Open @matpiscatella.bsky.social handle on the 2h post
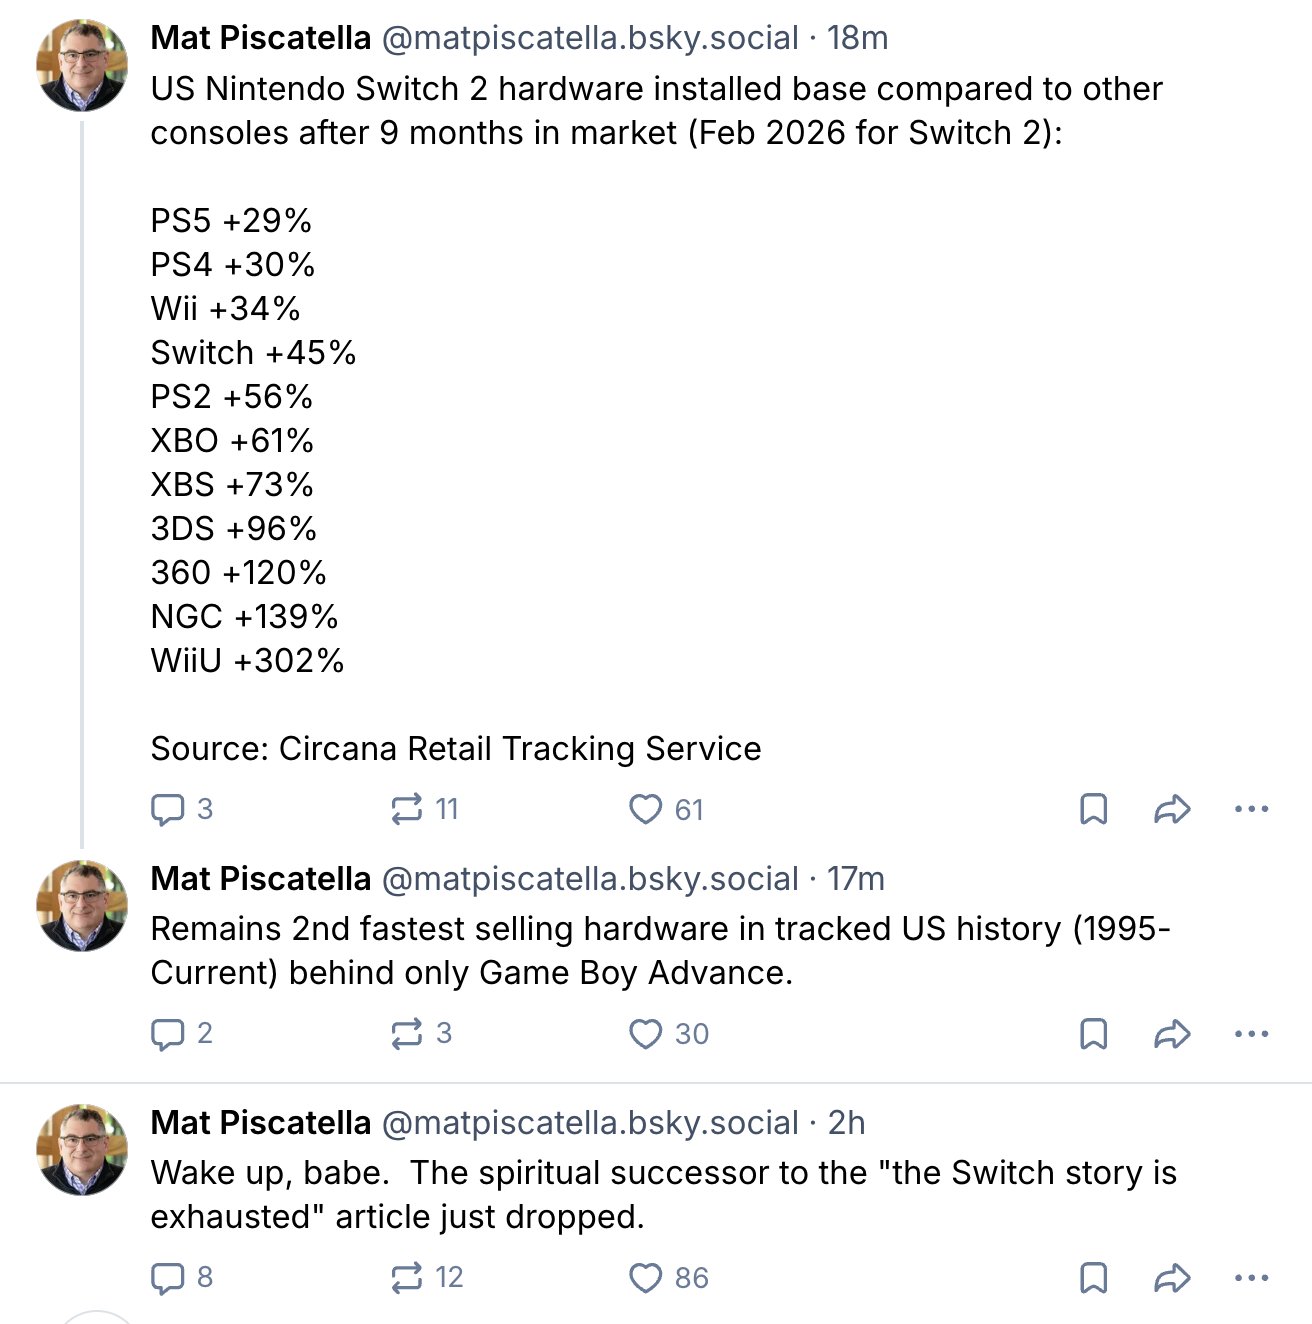The image size is (1312, 1324). coord(590,1123)
